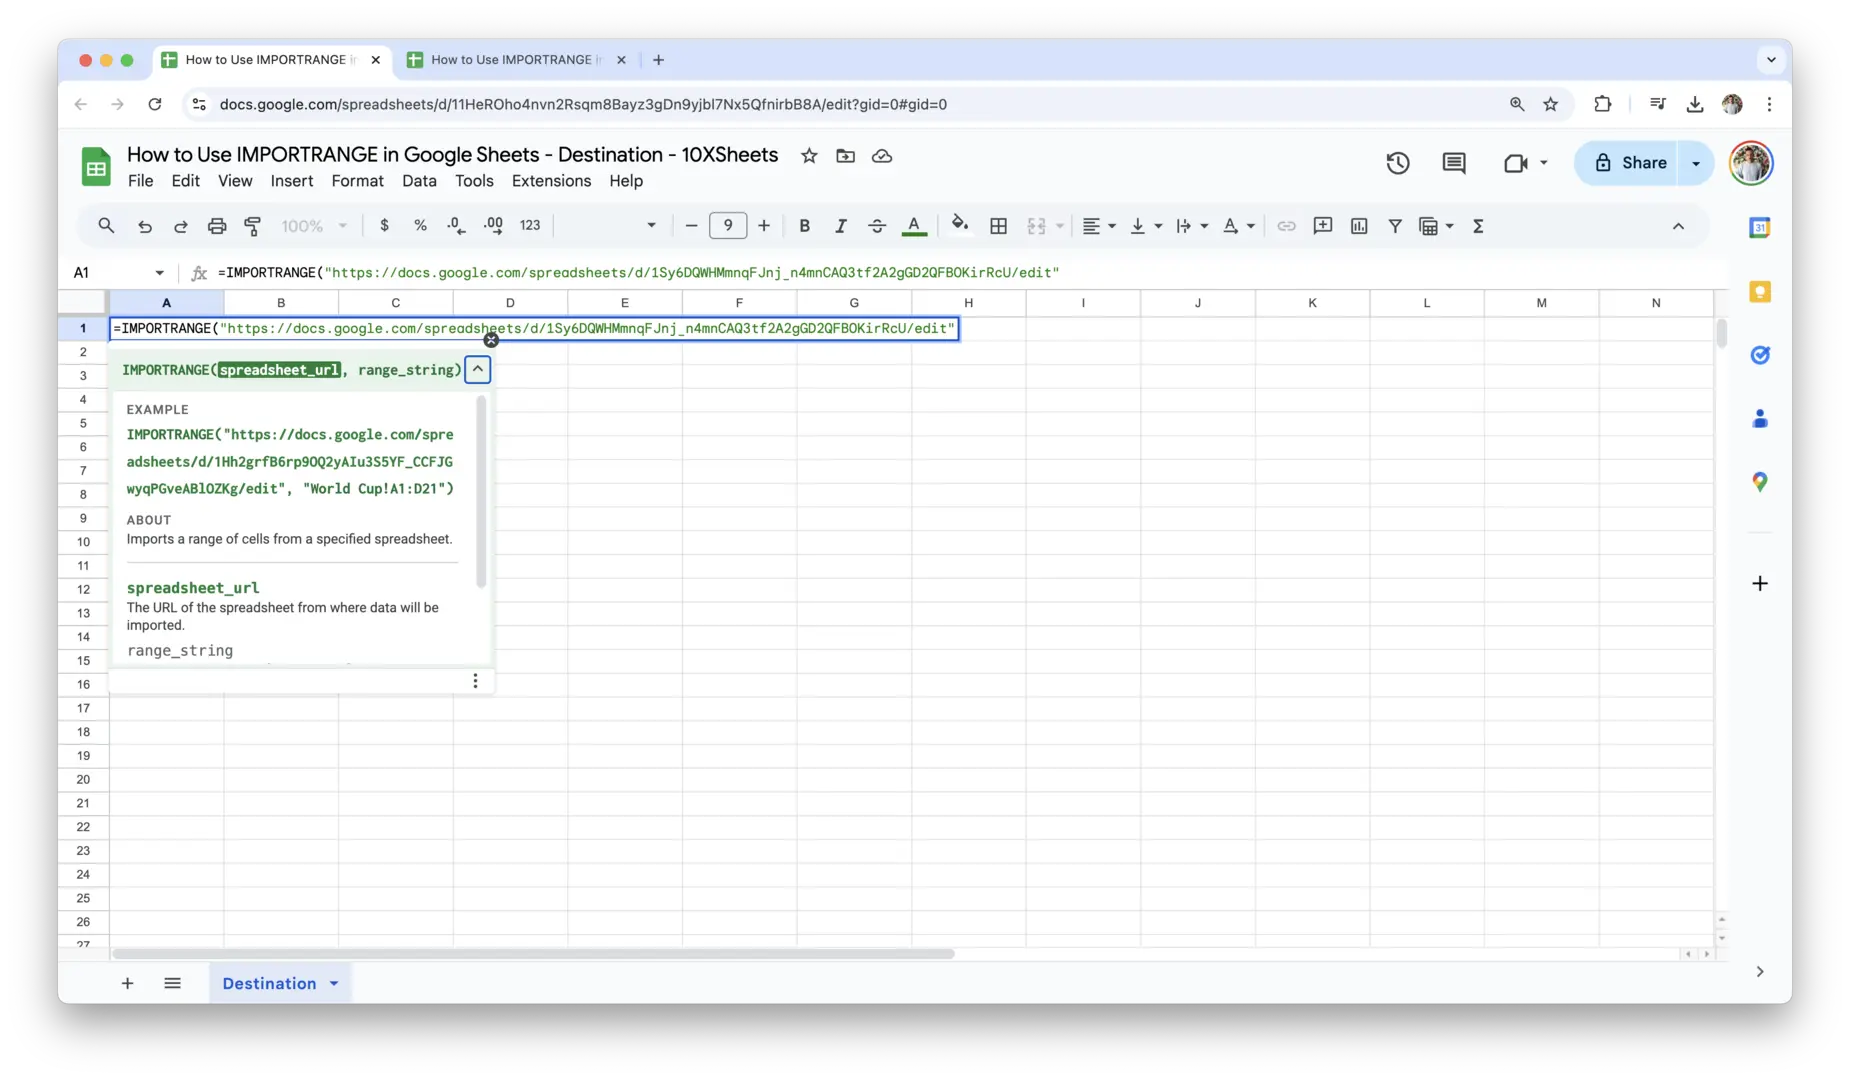Click the paint format roller icon
This screenshot has width=1850, height=1080.
tap(253, 226)
